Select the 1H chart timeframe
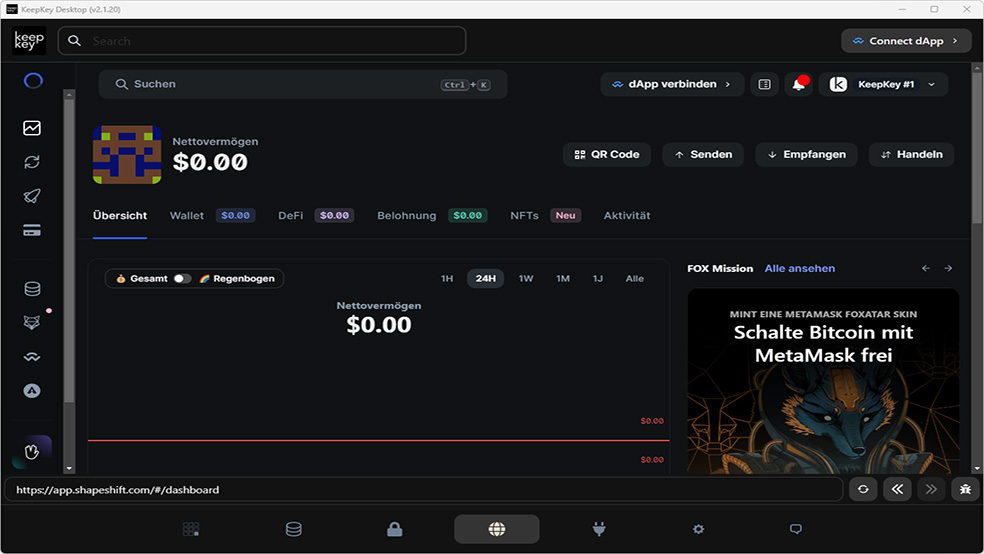Image resolution: width=984 pixels, height=554 pixels. click(447, 279)
